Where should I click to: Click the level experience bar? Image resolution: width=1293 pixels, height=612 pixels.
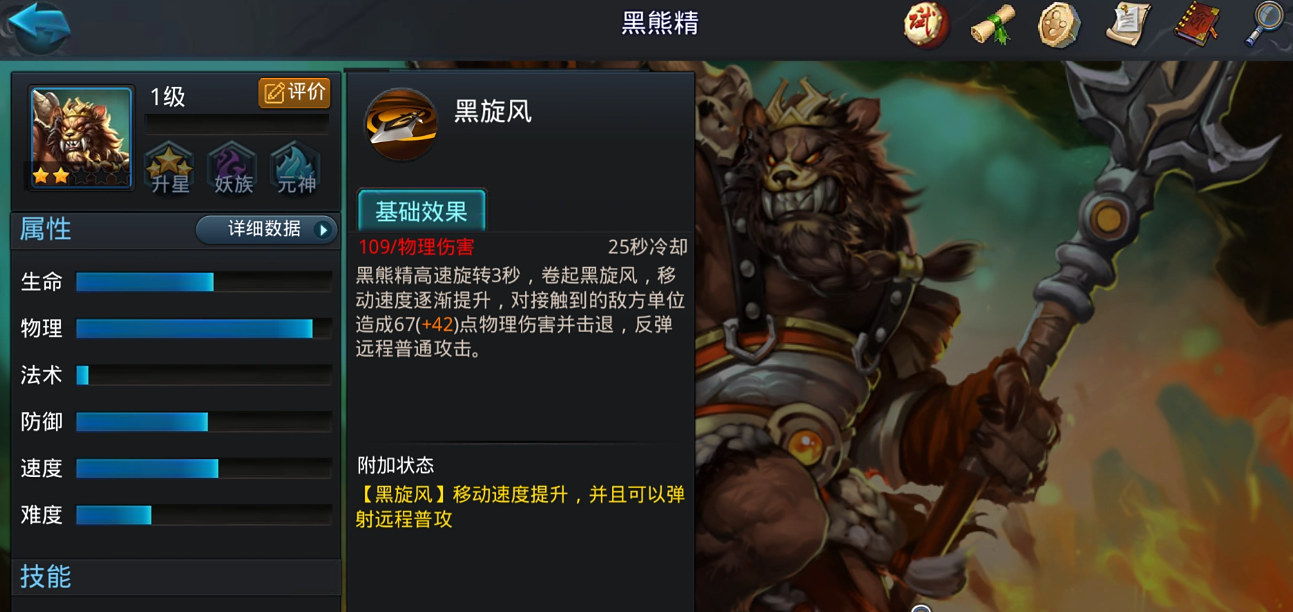[x=237, y=124]
